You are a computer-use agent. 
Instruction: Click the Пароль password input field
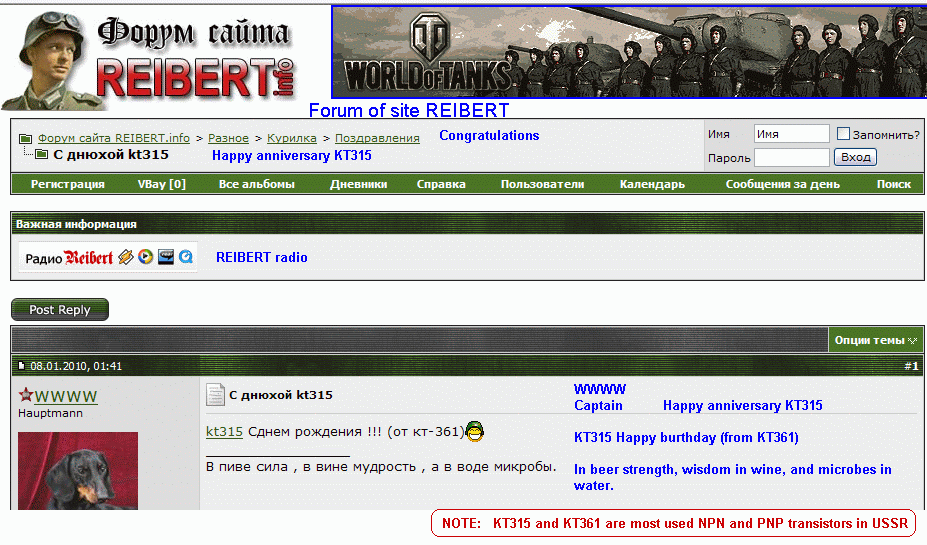click(792, 158)
